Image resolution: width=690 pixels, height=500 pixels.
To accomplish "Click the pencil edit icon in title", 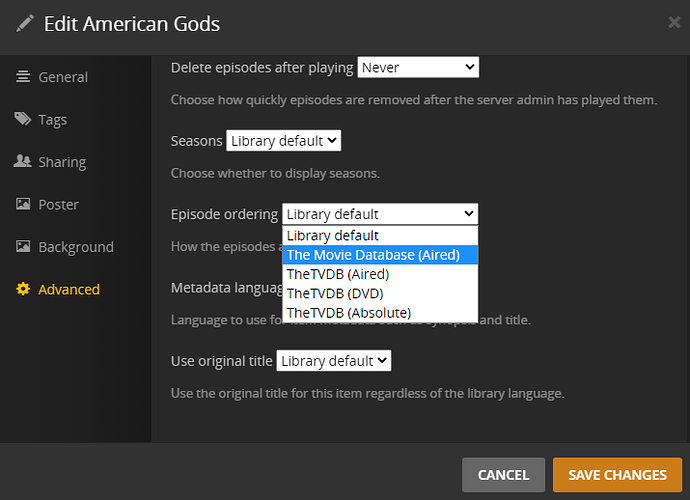I will pyautogui.click(x=24, y=24).
